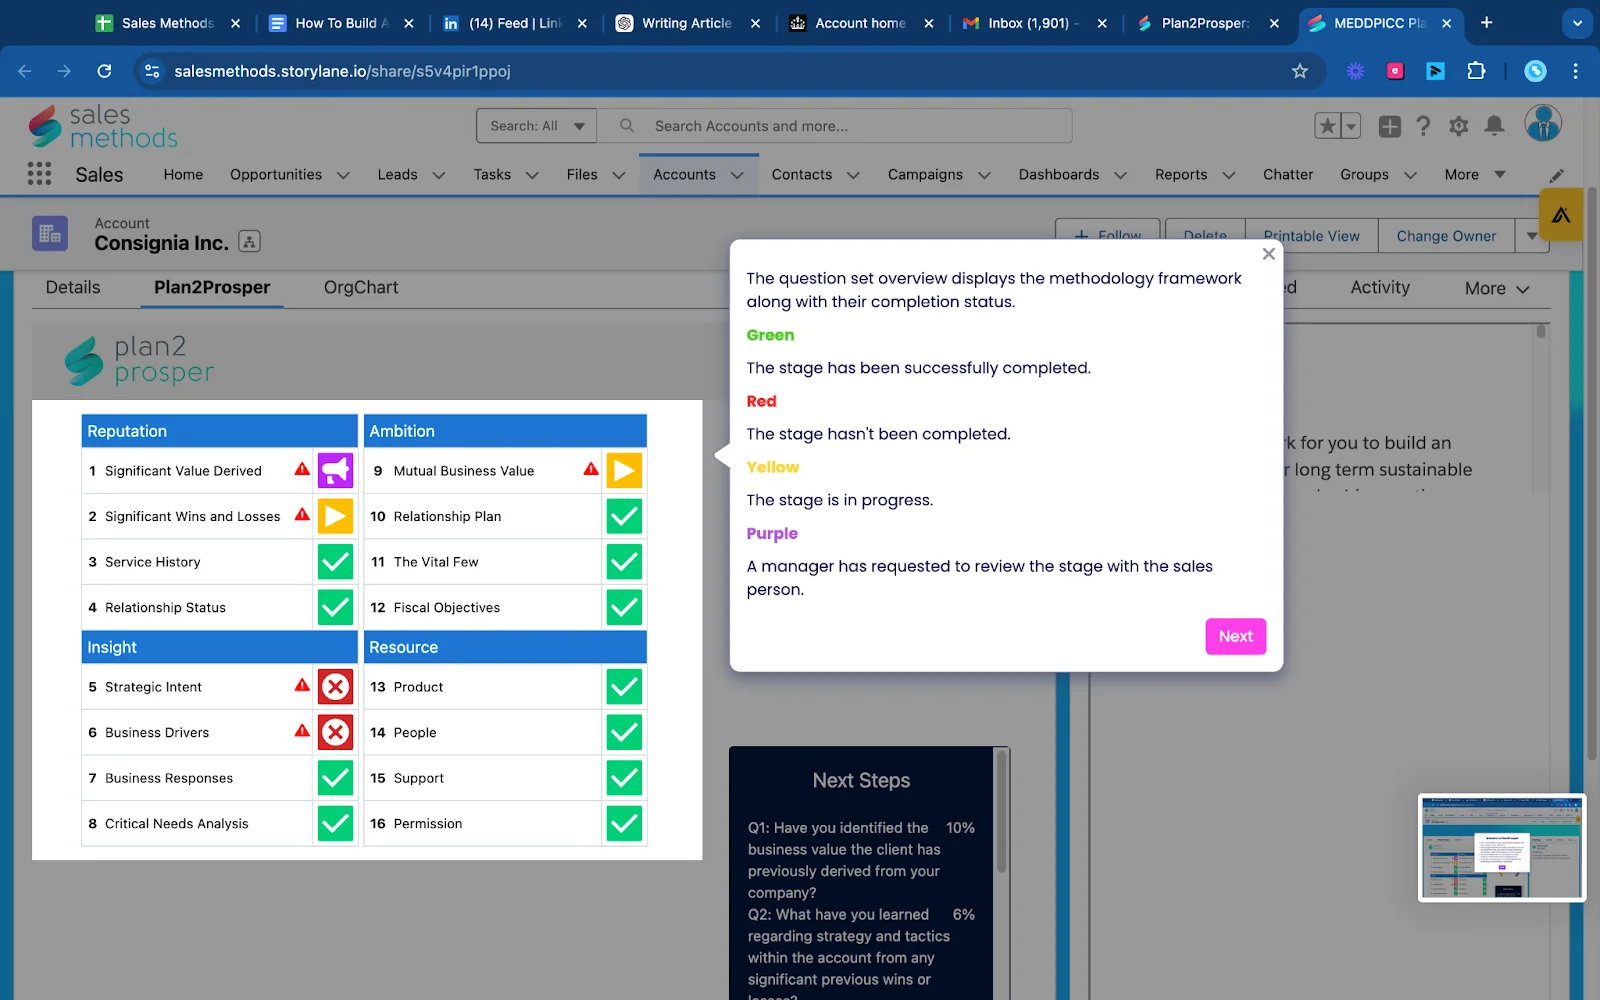This screenshot has width=1600, height=1000.
Task: Open the browser extensions puzzle icon
Action: (1476, 71)
